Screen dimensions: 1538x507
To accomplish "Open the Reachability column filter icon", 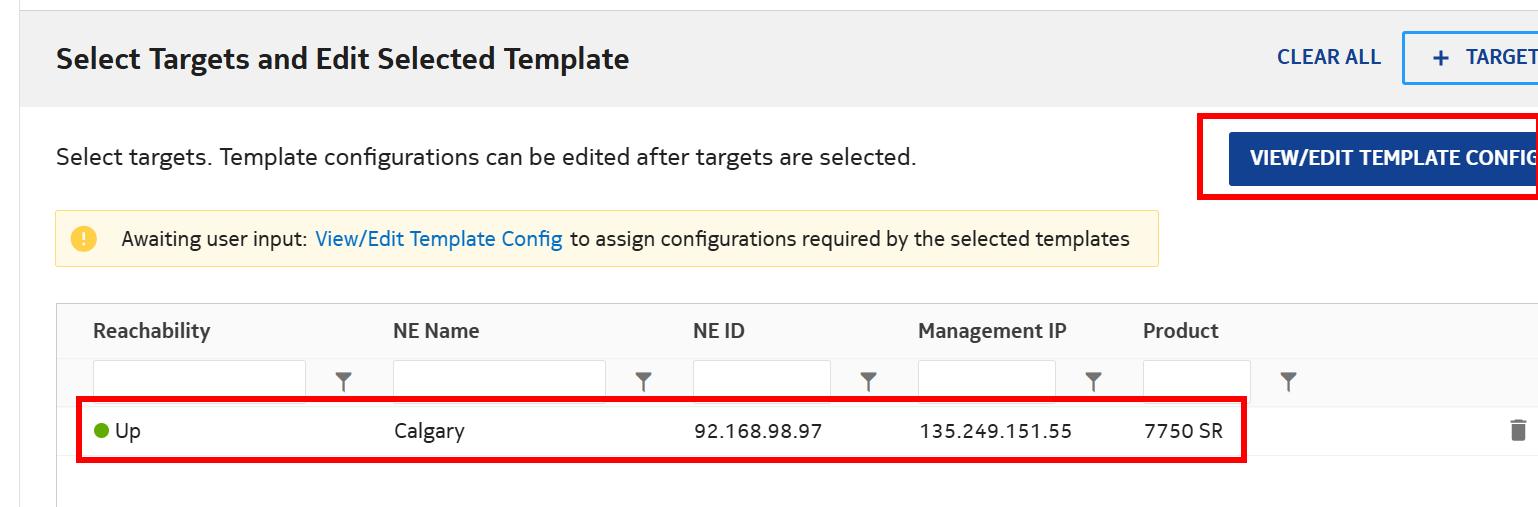I will (x=344, y=381).
